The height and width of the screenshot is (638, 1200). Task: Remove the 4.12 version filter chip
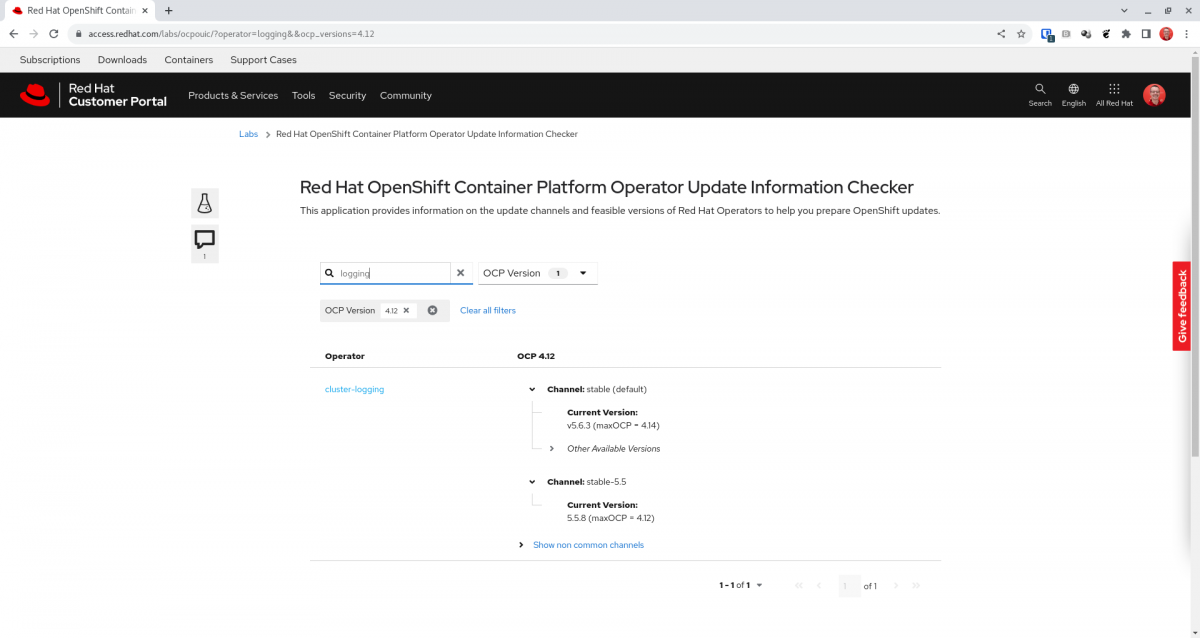[406, 311]
